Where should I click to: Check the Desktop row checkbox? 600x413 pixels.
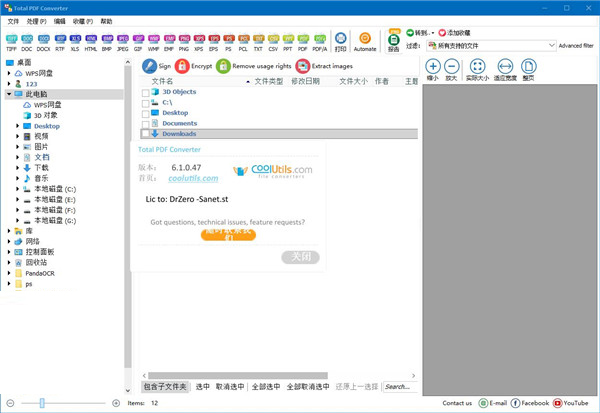pos(145,114)
